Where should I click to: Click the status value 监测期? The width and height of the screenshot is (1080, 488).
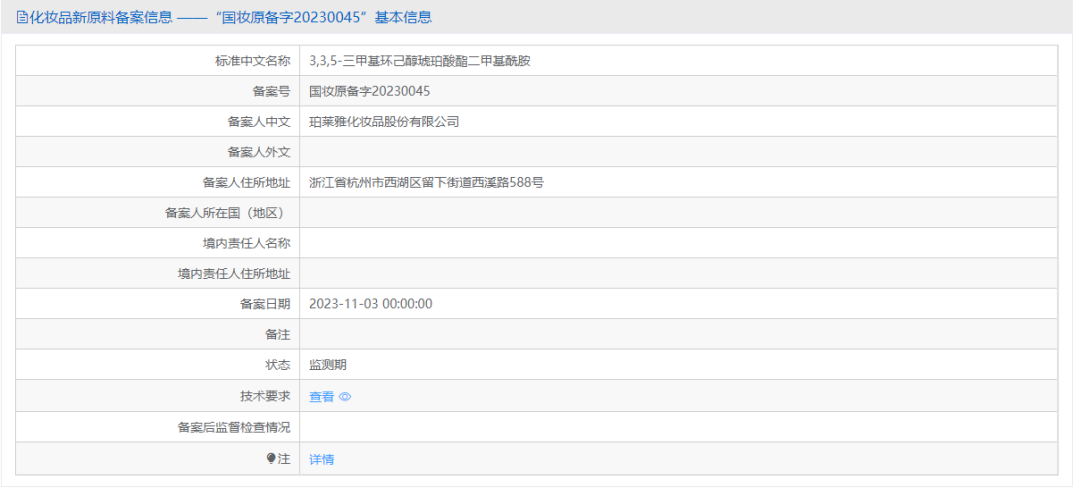[x=328, y=365]
